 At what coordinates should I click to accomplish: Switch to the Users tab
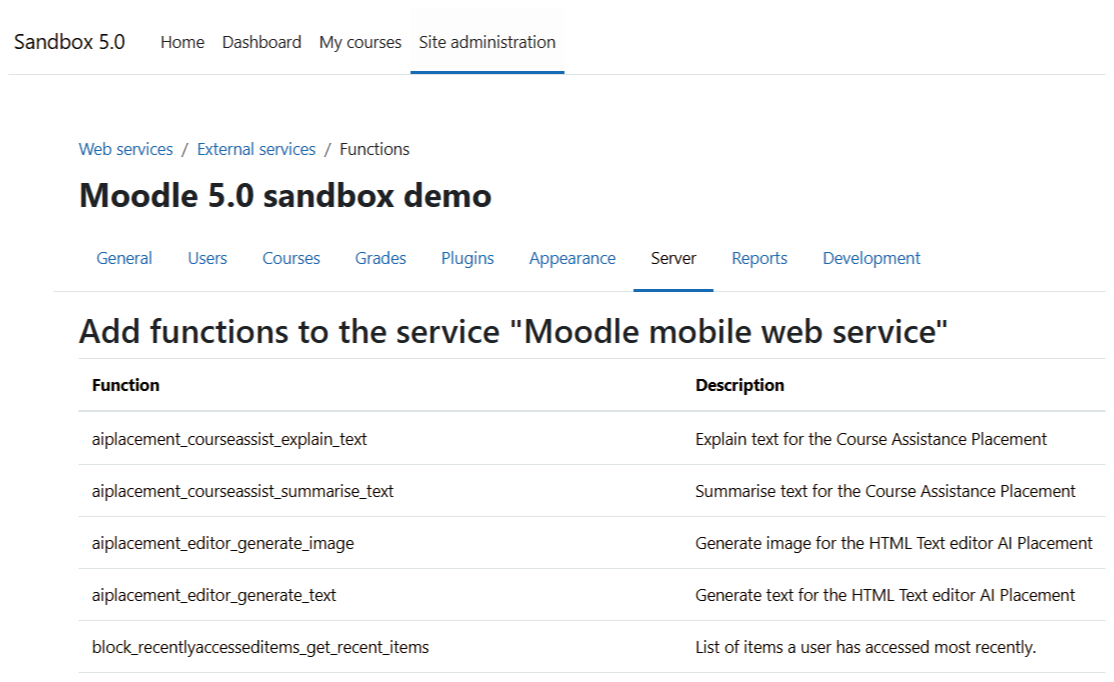coord(207,258)
